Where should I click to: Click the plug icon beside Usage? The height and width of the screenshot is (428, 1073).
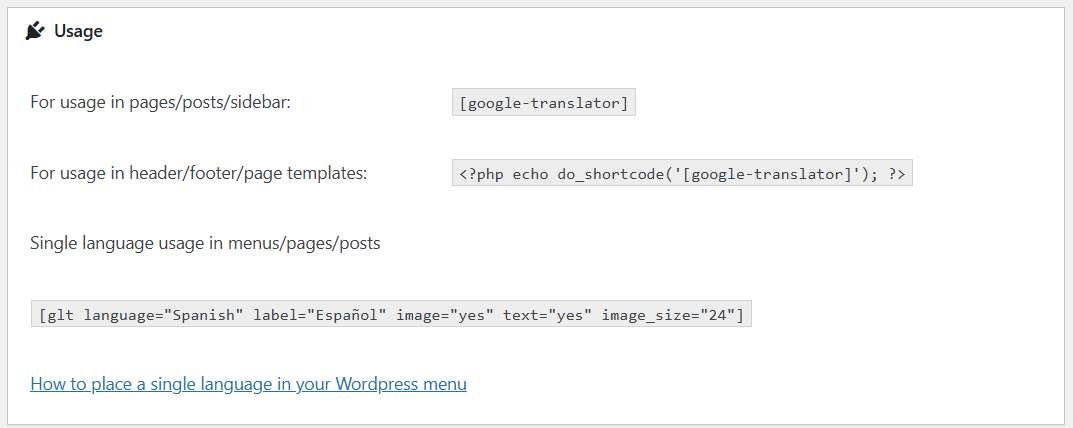tap(35, 31)
